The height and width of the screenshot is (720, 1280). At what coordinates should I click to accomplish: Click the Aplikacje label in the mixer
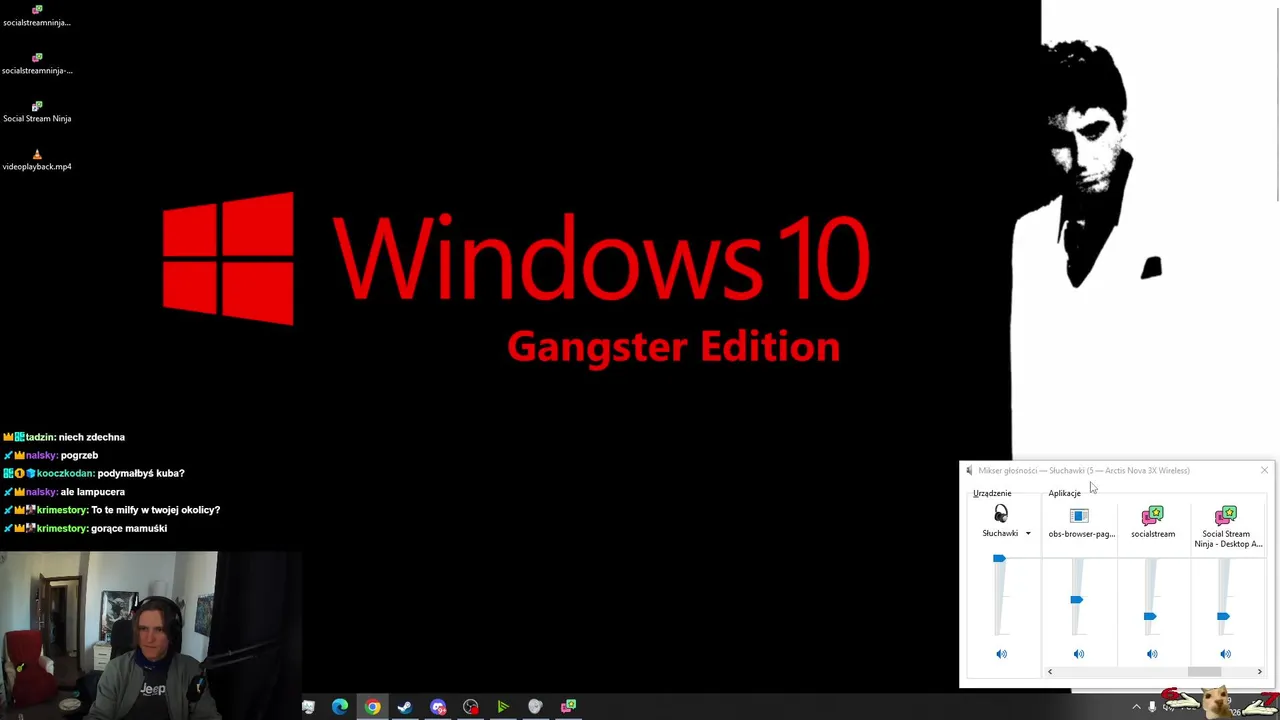click(1064, 493)
